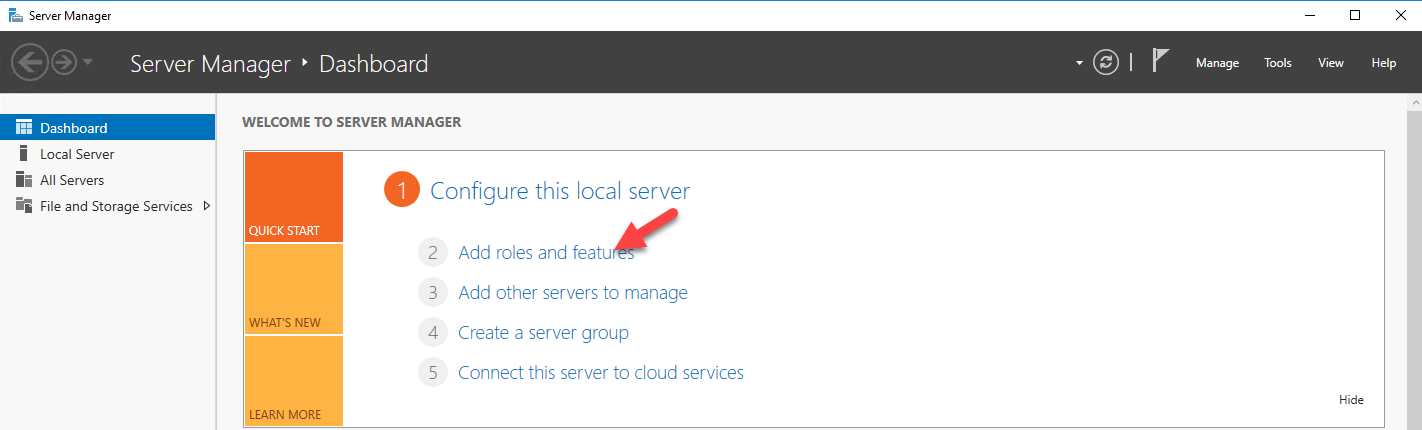Open navigation history dropdown arrow
Screen dimensions: 1422x430
tap(88, 63)
